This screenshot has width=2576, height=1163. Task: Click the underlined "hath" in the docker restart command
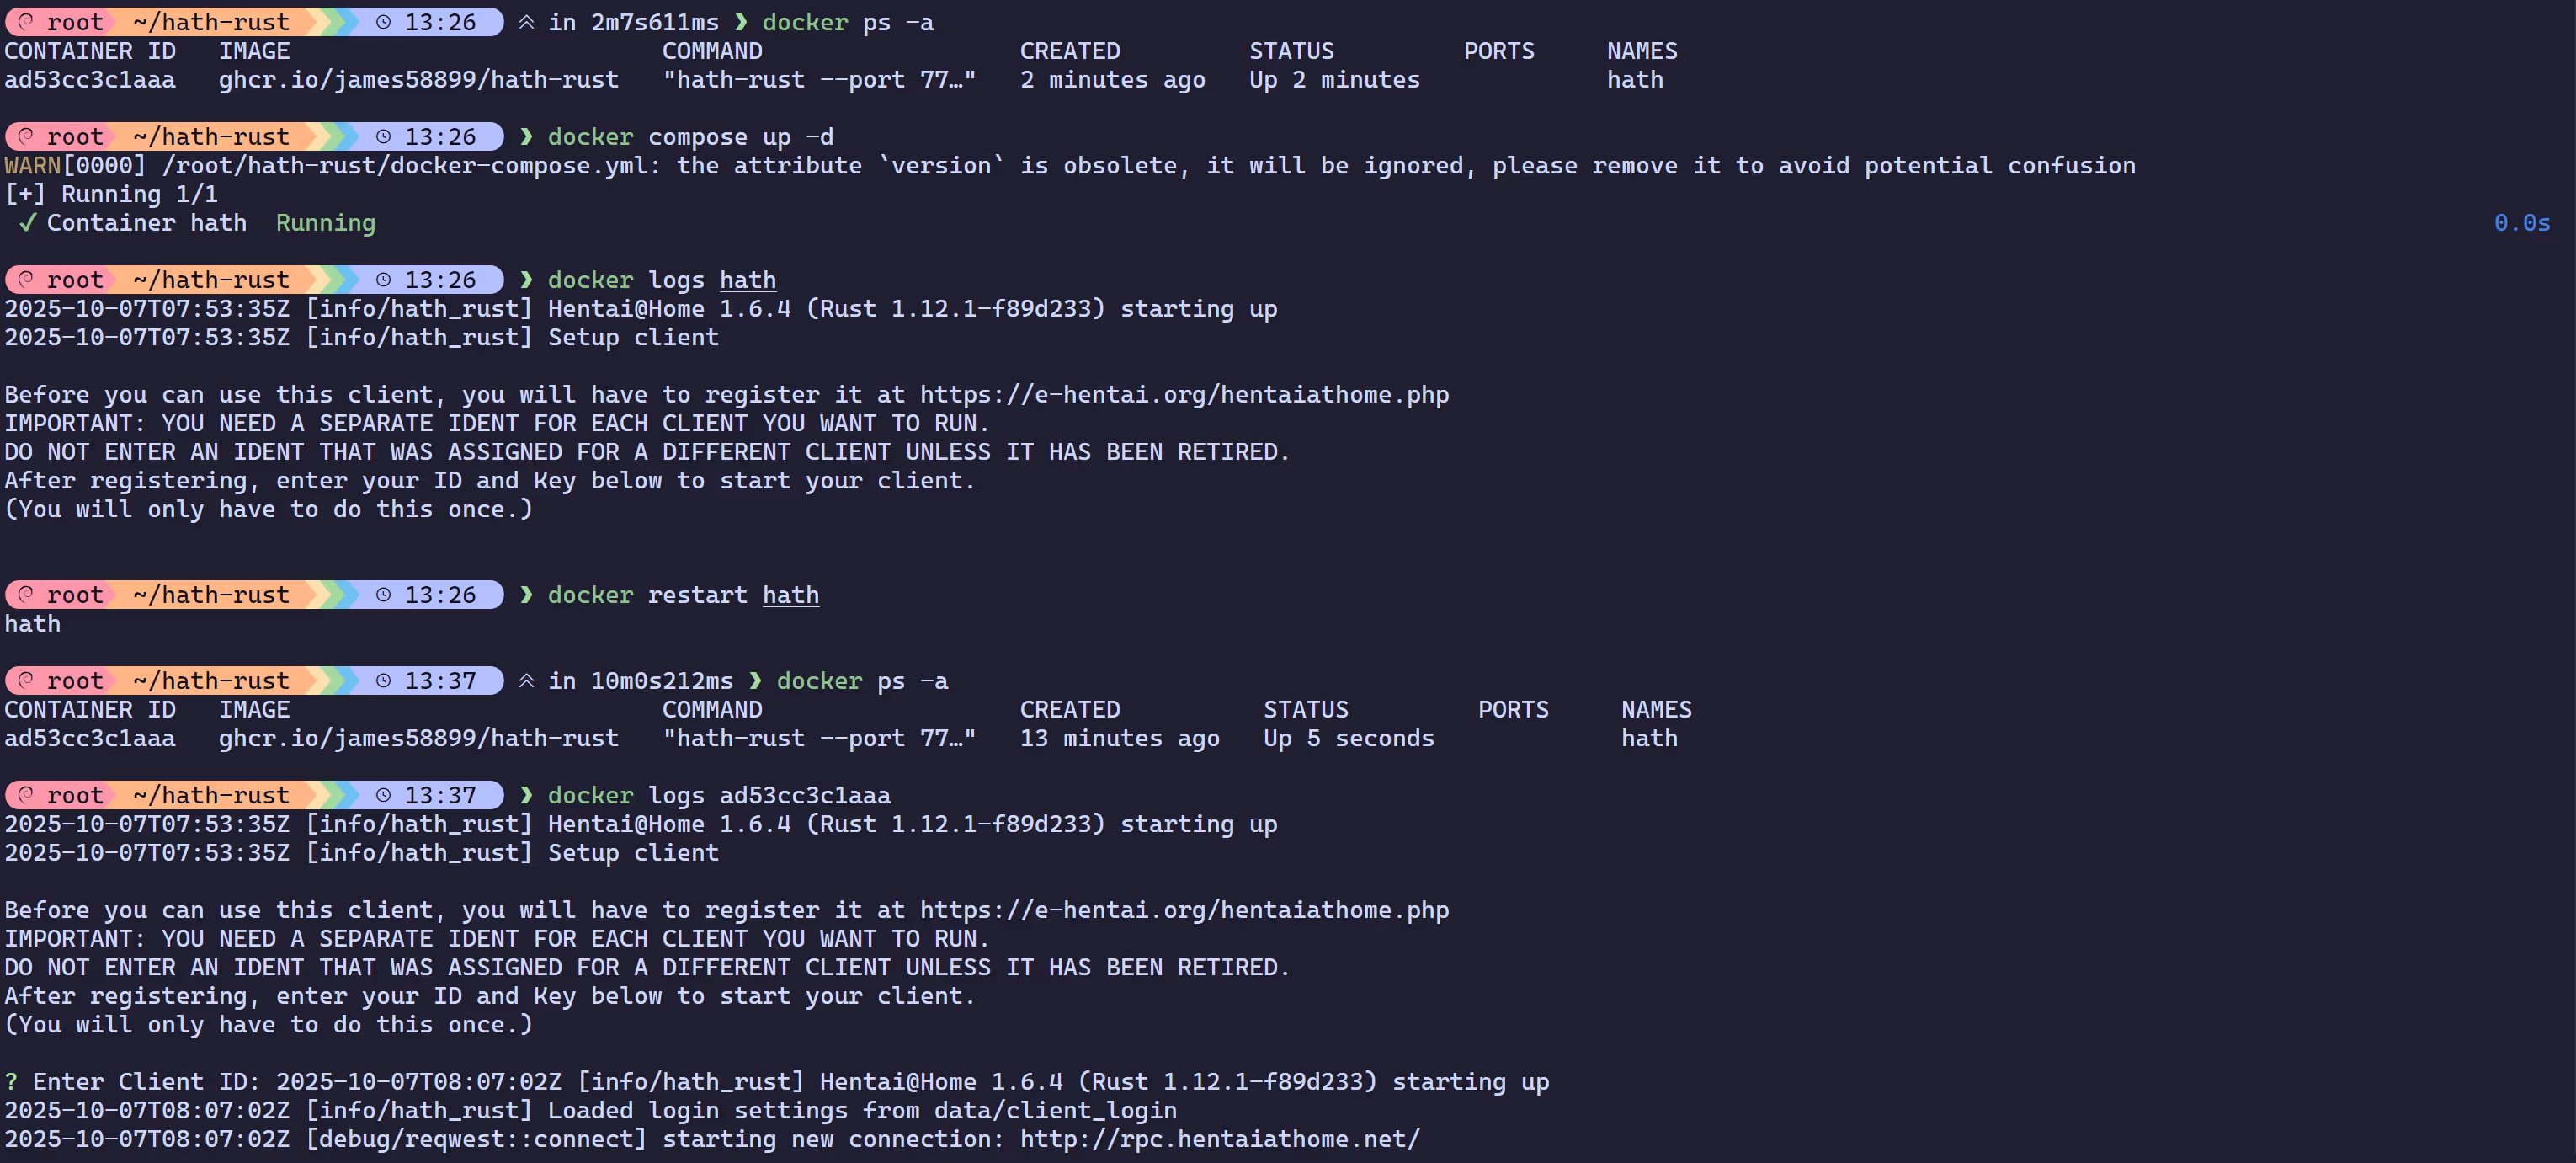[790, 595]
